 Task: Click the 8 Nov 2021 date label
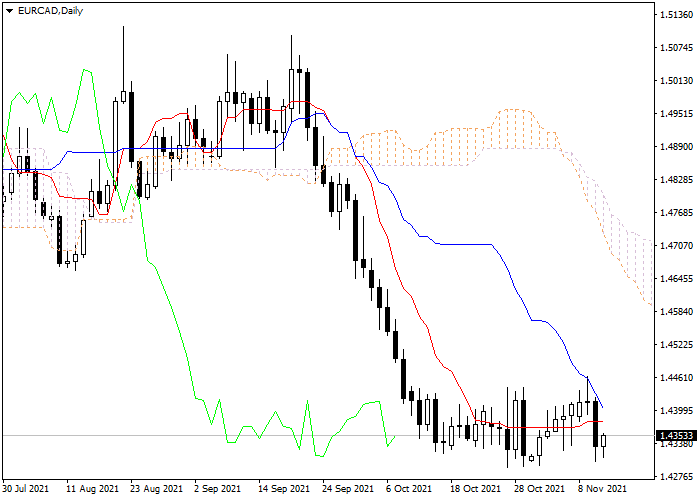click(602, 489)
